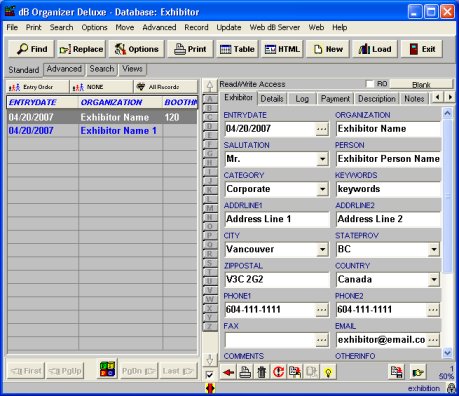Click the trash can delete record icon
This screenshot has width=459, height=396.
click(262, 372)
